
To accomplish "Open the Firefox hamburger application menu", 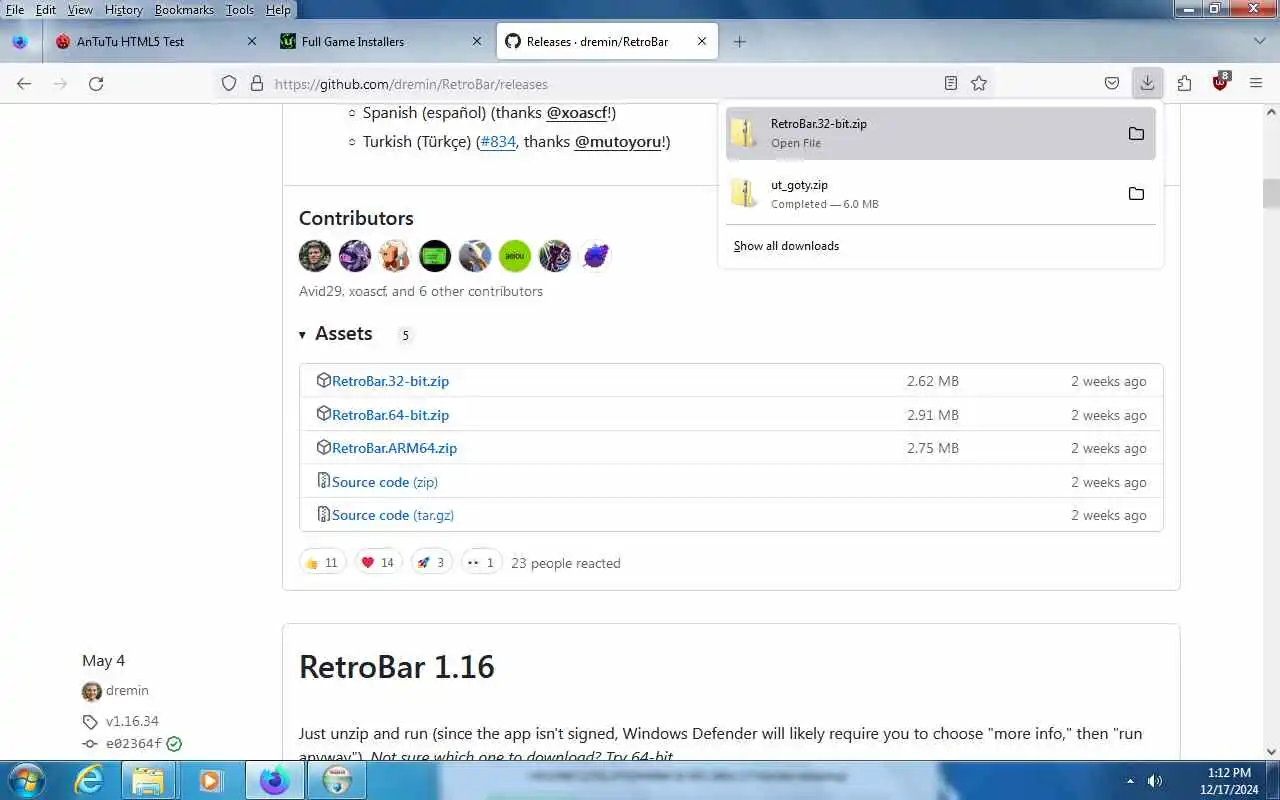I will pyautogui.click(x=1256, y=84).
